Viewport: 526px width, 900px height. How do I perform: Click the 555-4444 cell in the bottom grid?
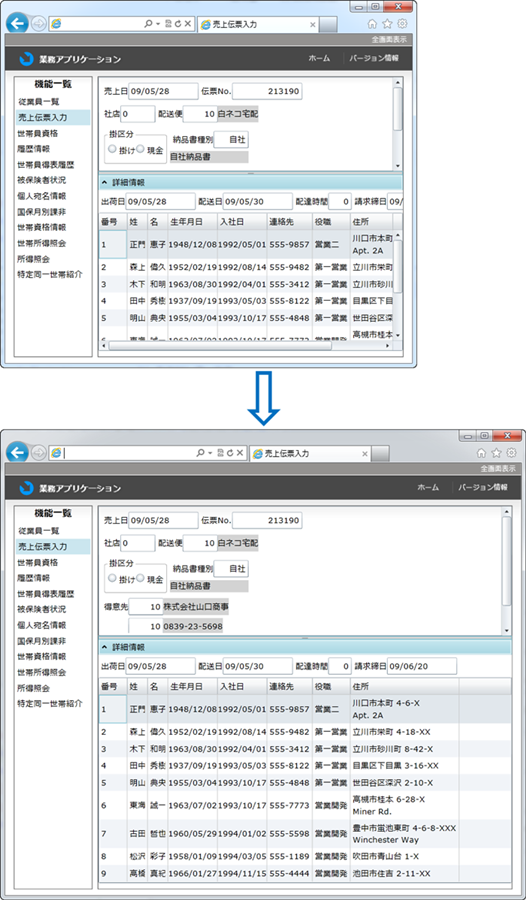point(289,874)
